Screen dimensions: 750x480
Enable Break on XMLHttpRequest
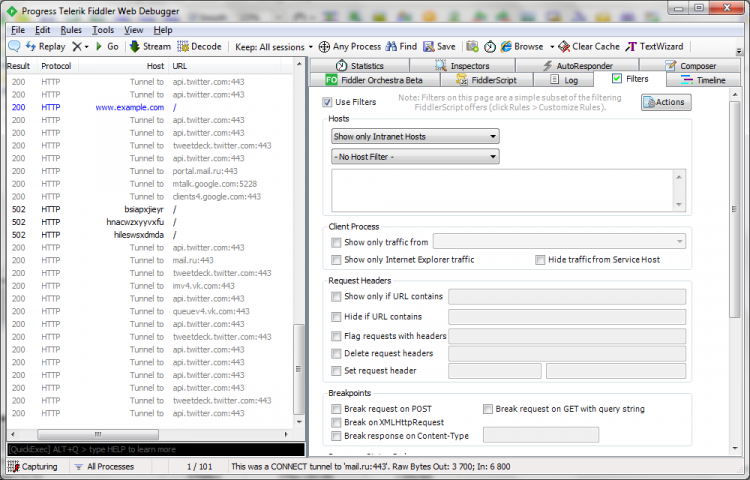tap(336, 422)
